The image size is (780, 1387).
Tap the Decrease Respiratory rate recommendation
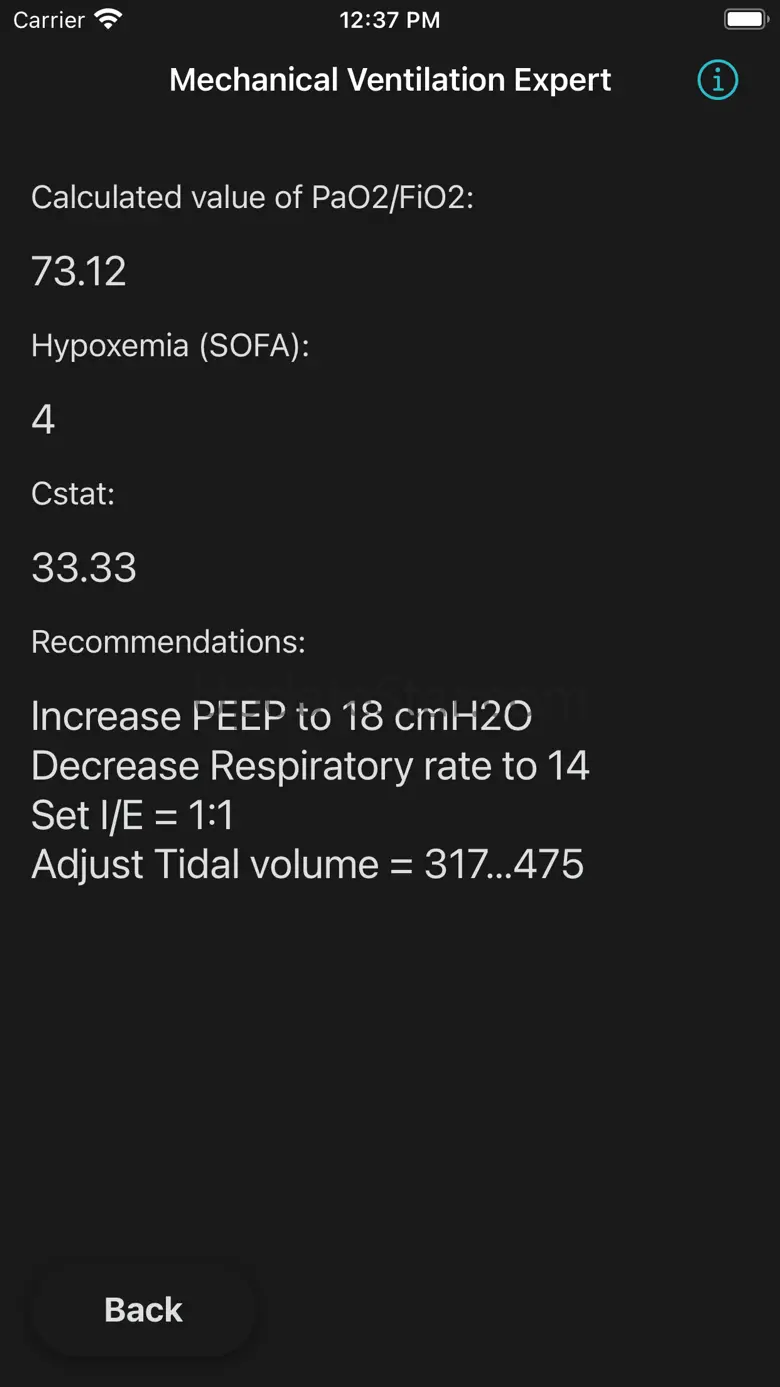click(310, 766)
